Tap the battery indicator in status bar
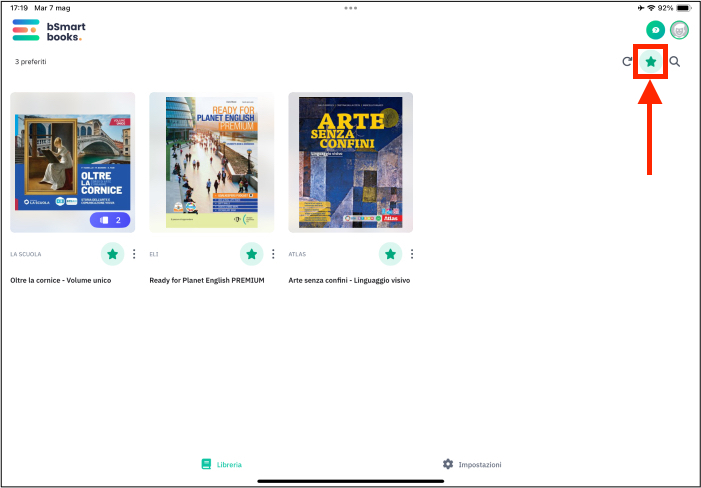This screenshot has height=488, width=701. pyautogui.click(x=684, y=8)
